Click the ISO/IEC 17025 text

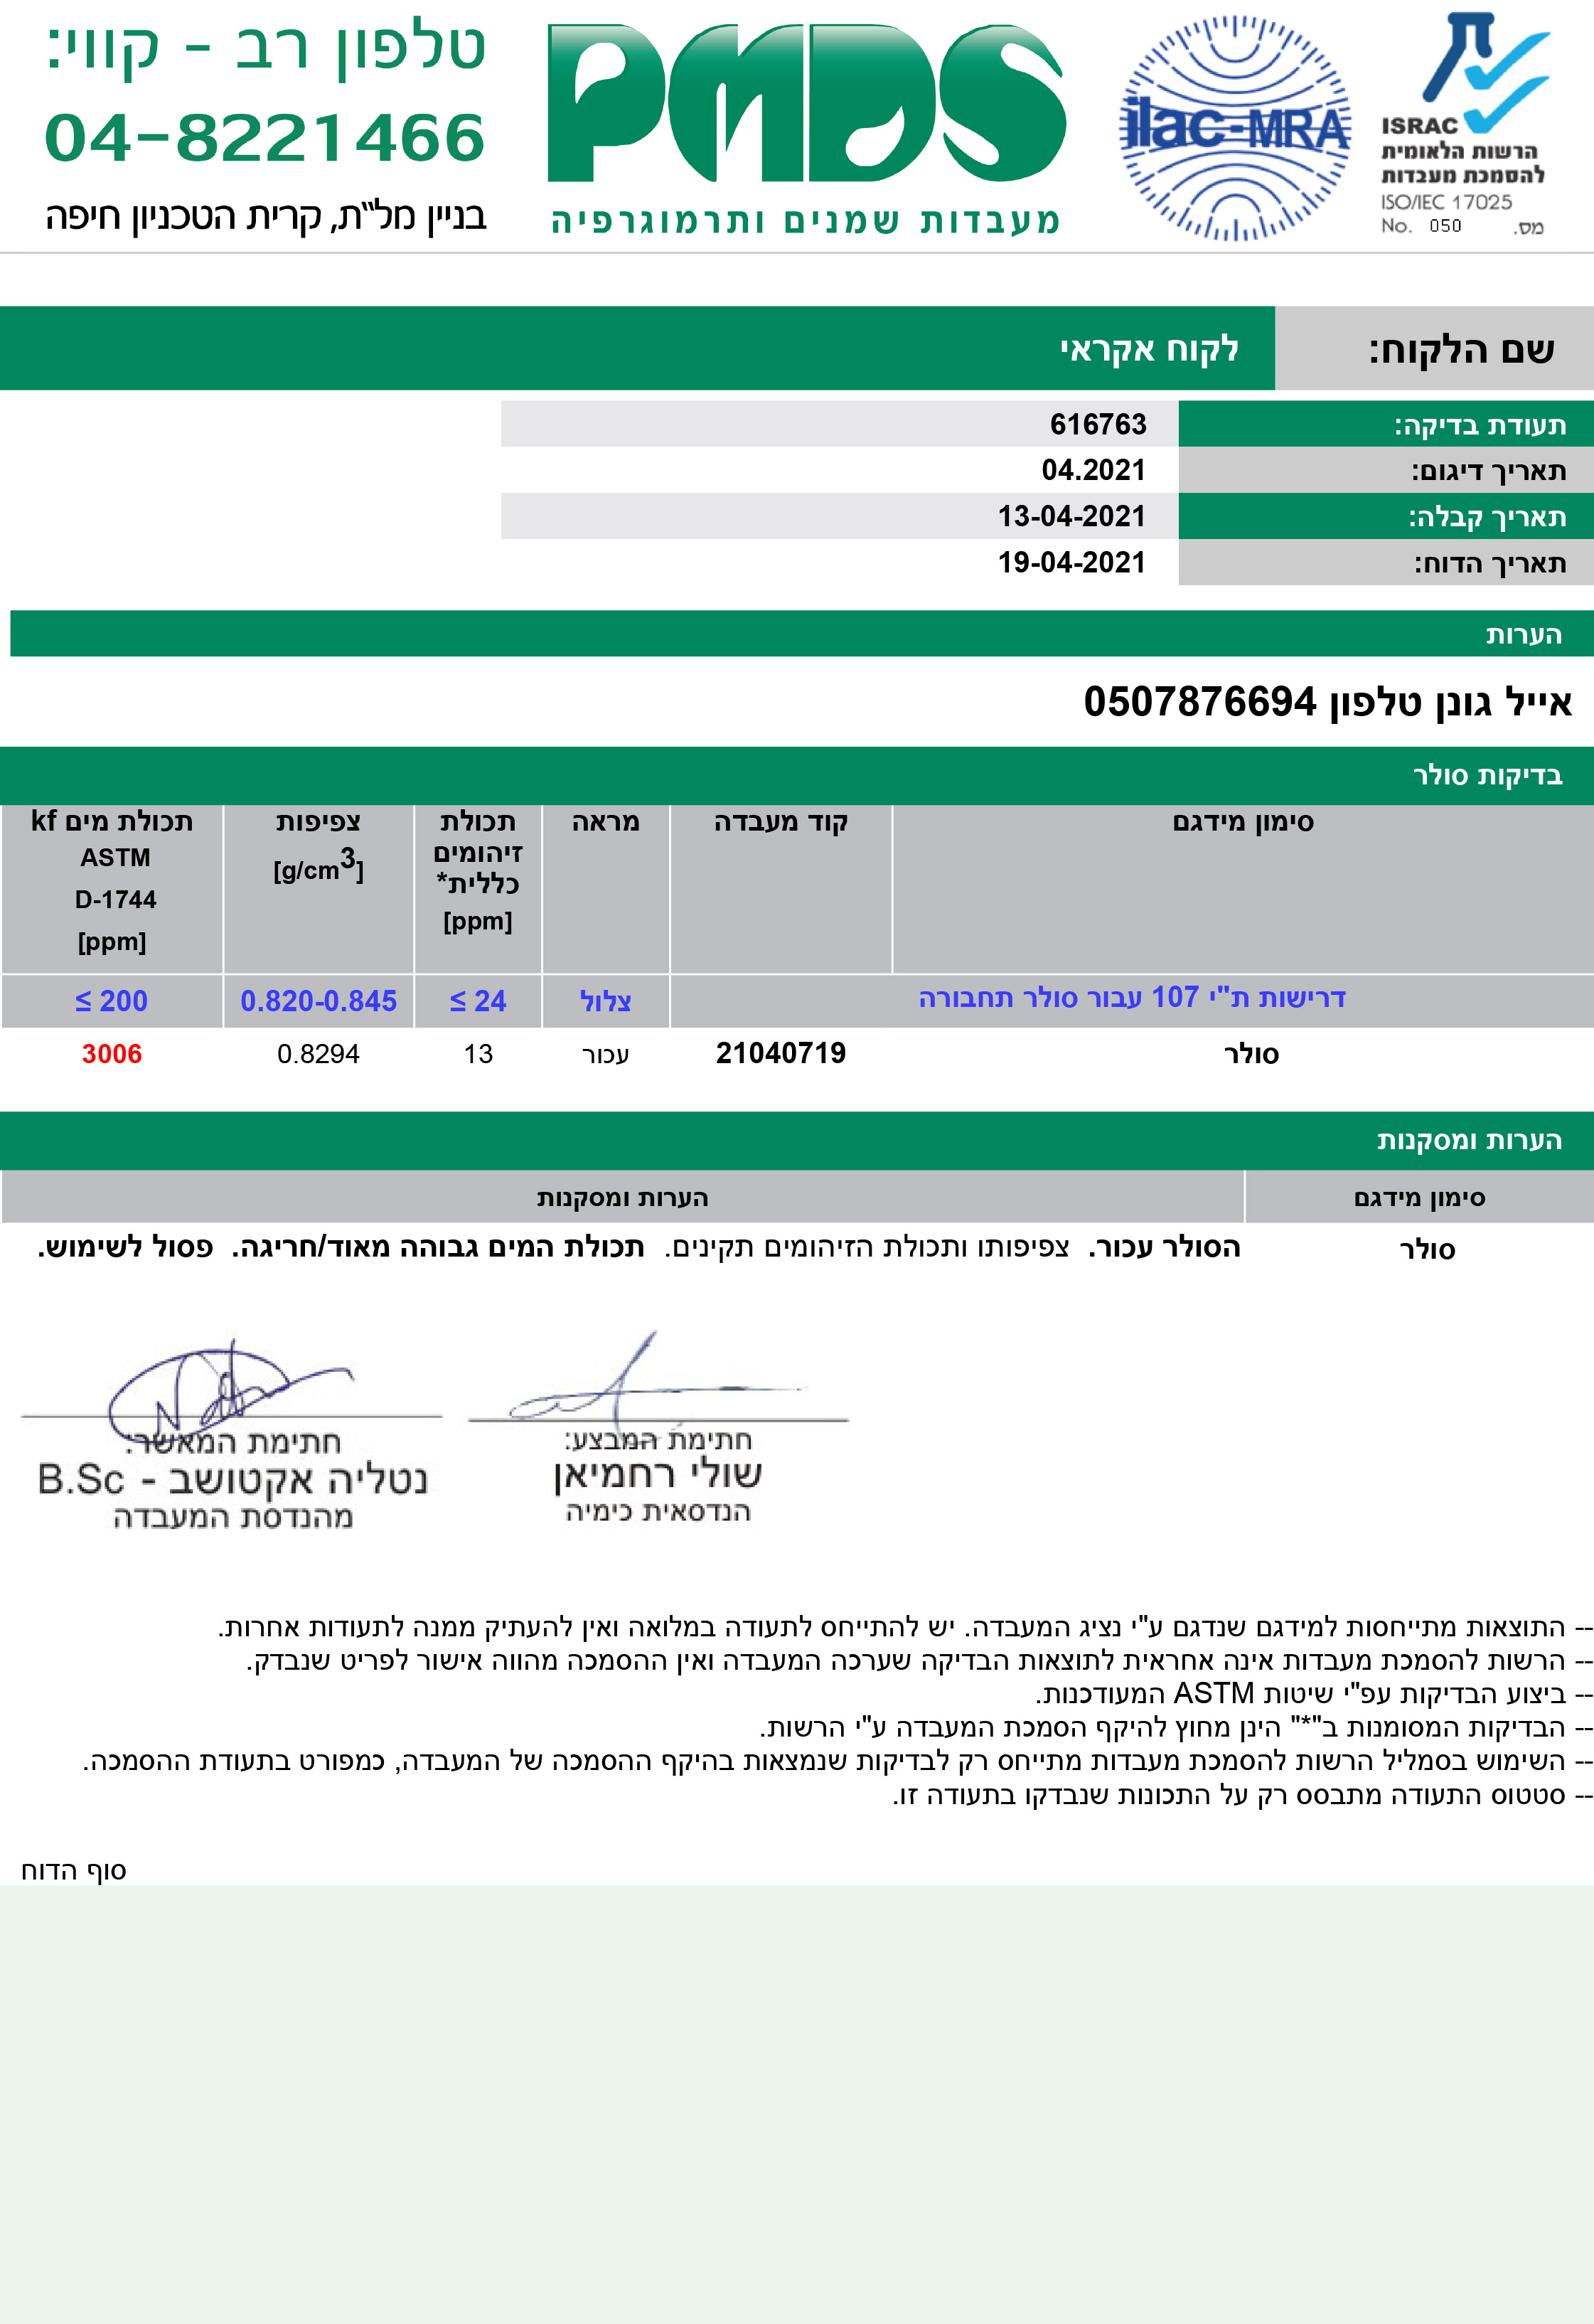click(1446, 202)
